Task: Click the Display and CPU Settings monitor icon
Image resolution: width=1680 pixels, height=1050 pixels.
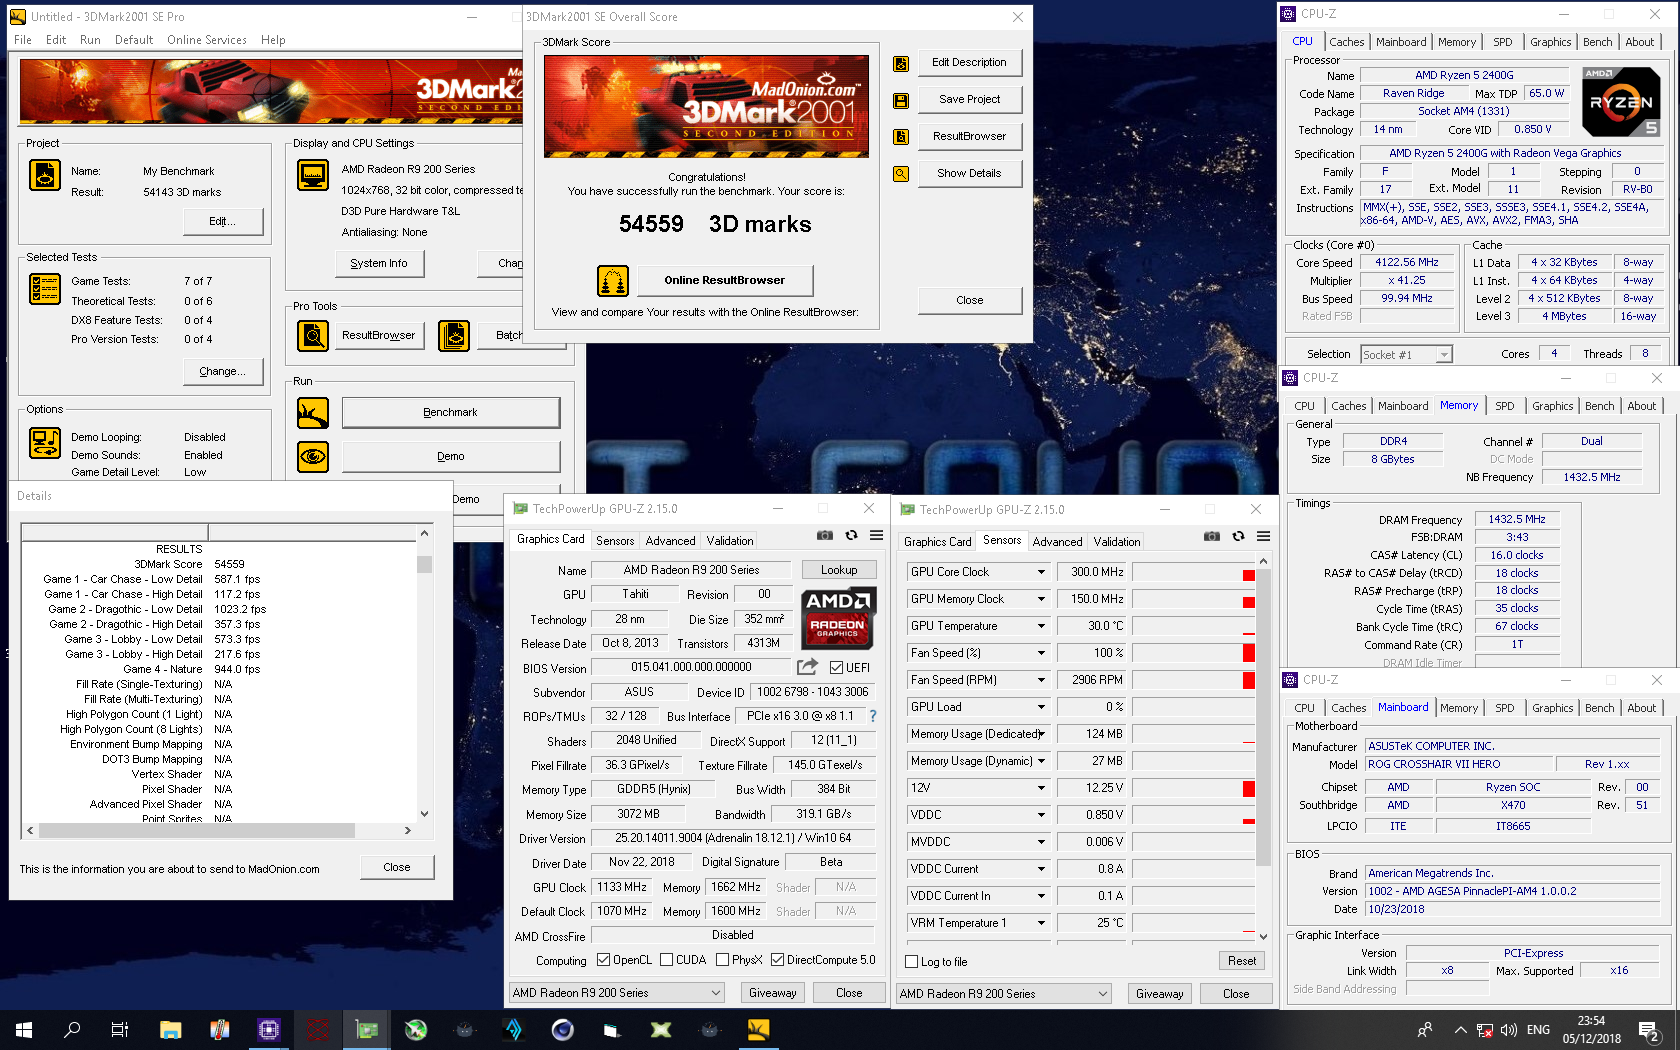Action: point(313,175)
